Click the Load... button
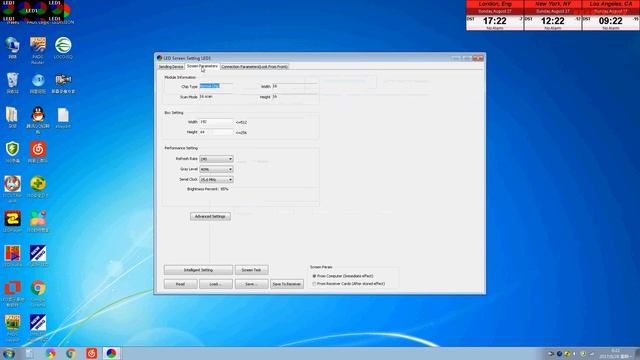640x360 pixels. tap(216, 284)
